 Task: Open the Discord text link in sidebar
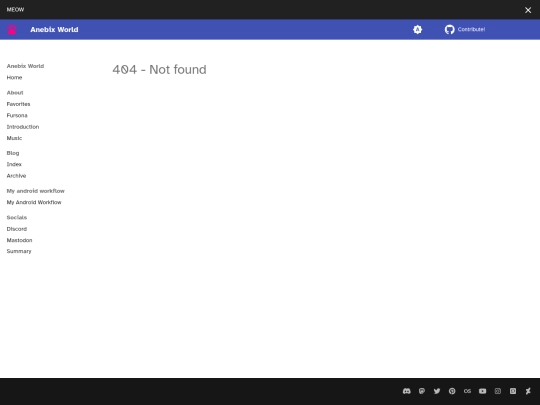(x=17, y=229)
